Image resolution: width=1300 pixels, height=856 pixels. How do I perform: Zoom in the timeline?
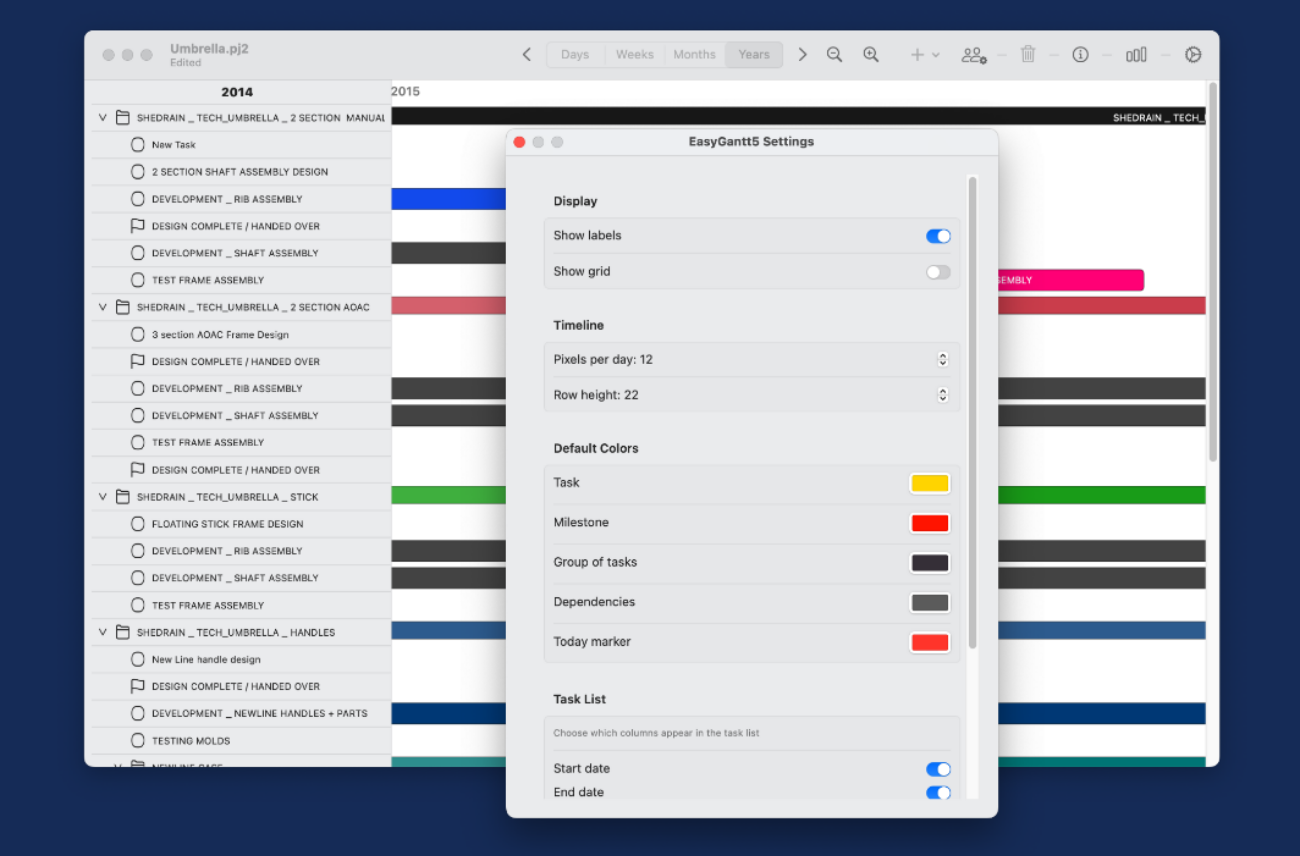pos(871,55)
